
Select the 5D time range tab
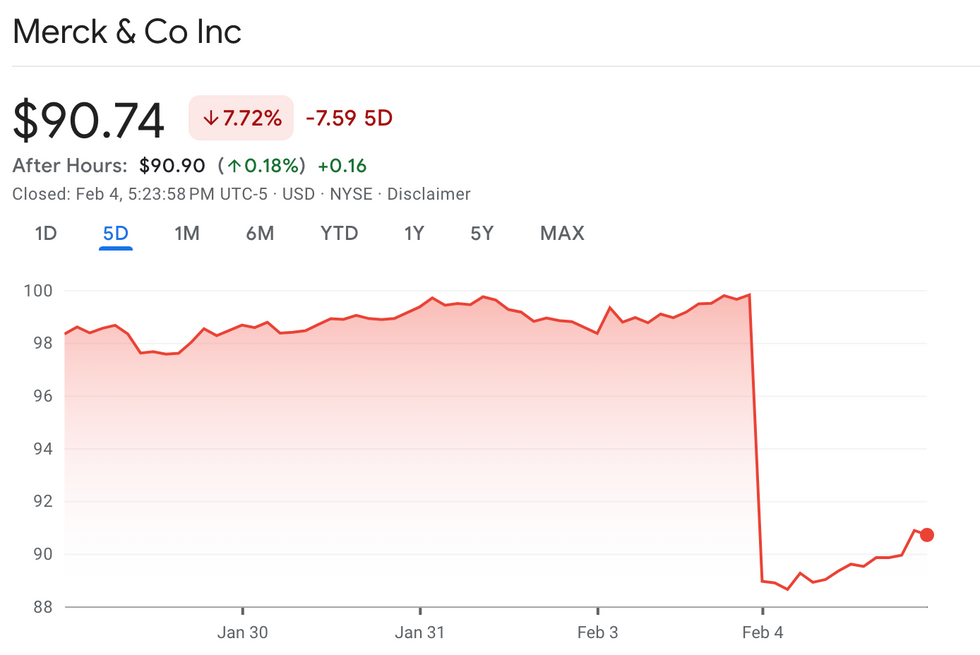click(x=116, y=234)
